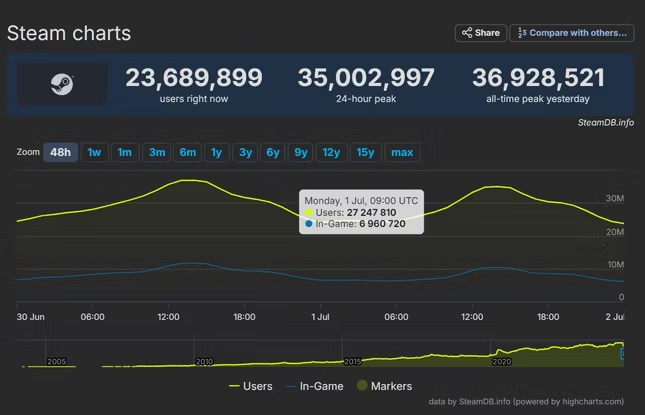Click the 2005 label in navigator

click(x=56, y=362)
